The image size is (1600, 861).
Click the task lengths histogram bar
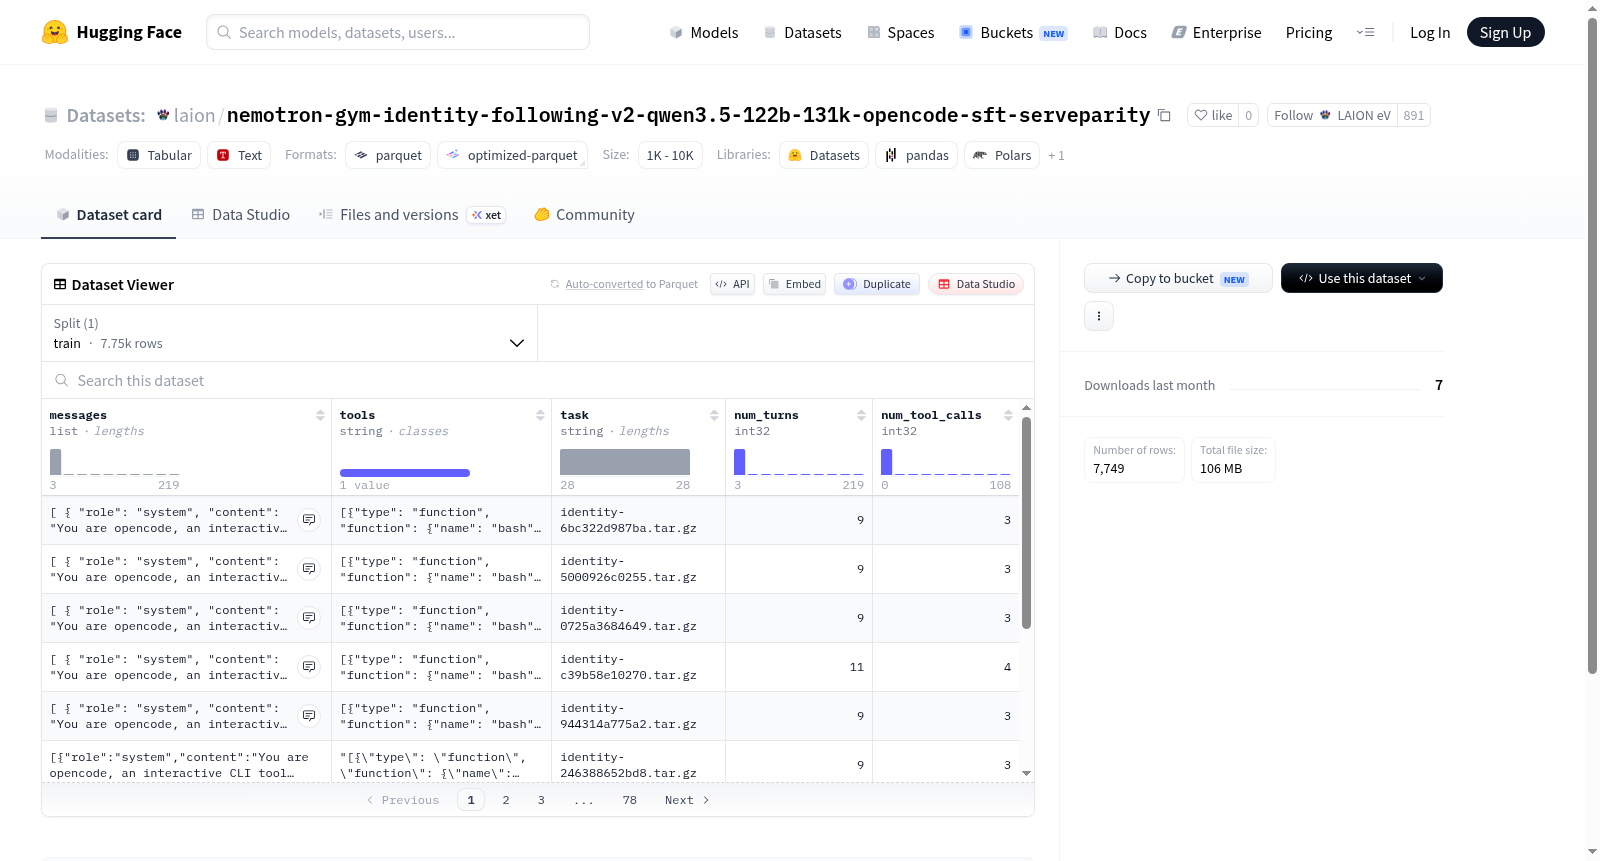tap(625, 461)
